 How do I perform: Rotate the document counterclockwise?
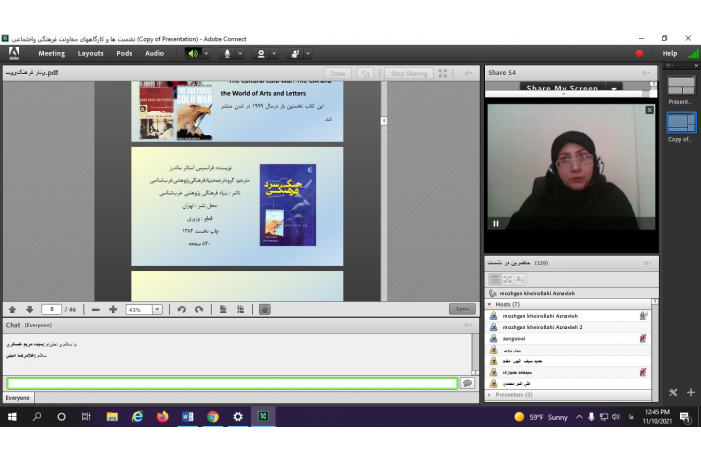click(182, 309)
